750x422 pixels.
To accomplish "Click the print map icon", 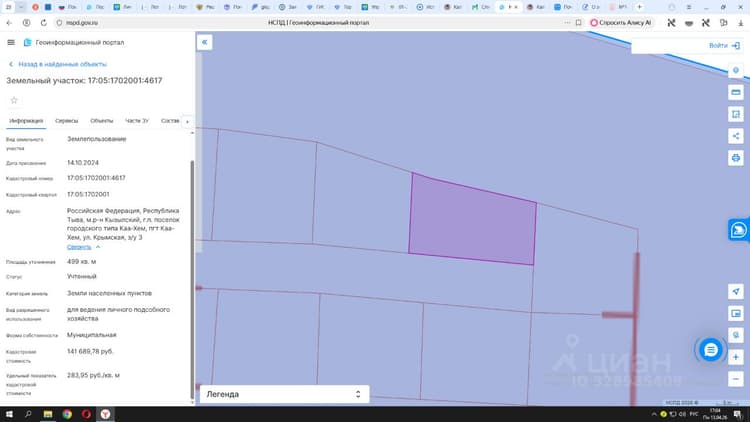I will coord(736,158).
